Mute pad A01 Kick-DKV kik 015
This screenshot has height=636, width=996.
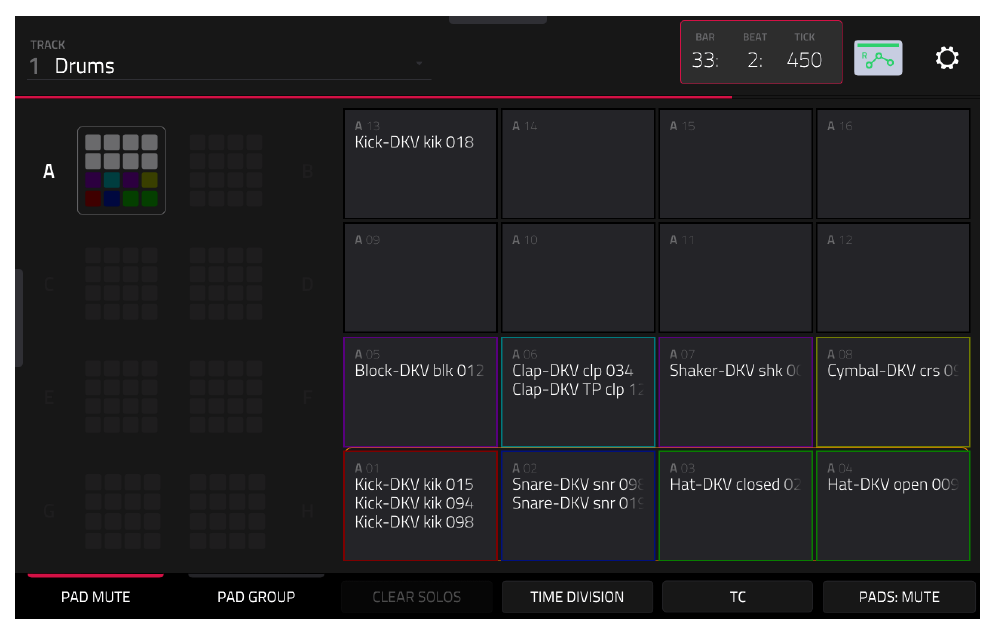(x=420, y=506)
